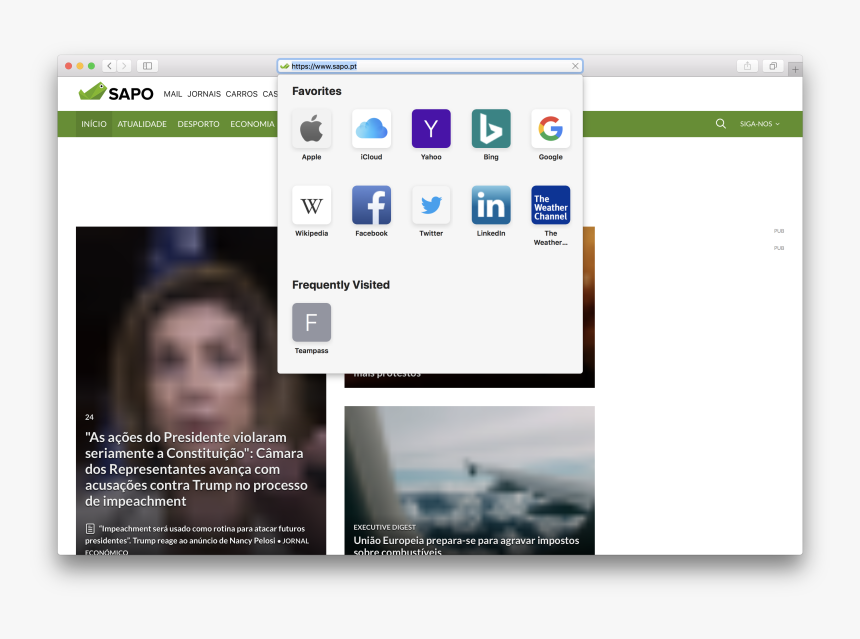
Task: Click the Yahoo favorite icon
Action: tap(431, 129)
